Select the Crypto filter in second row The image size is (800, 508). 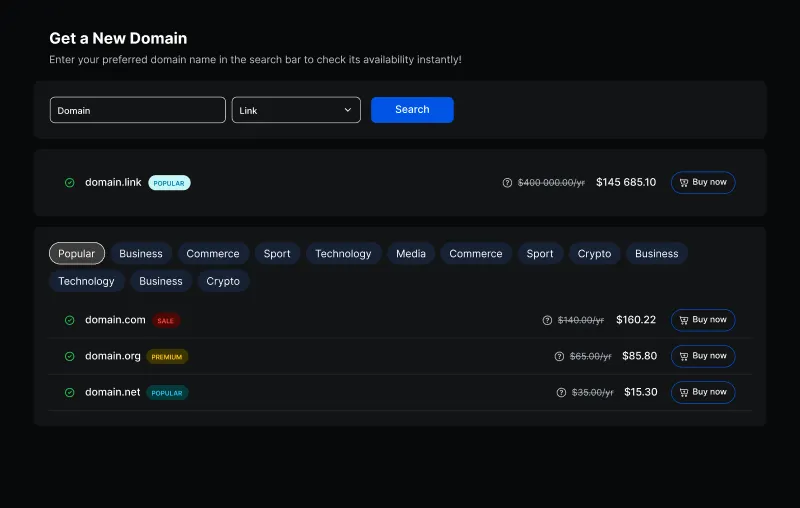pyautogui.click(x=223, y=281)
